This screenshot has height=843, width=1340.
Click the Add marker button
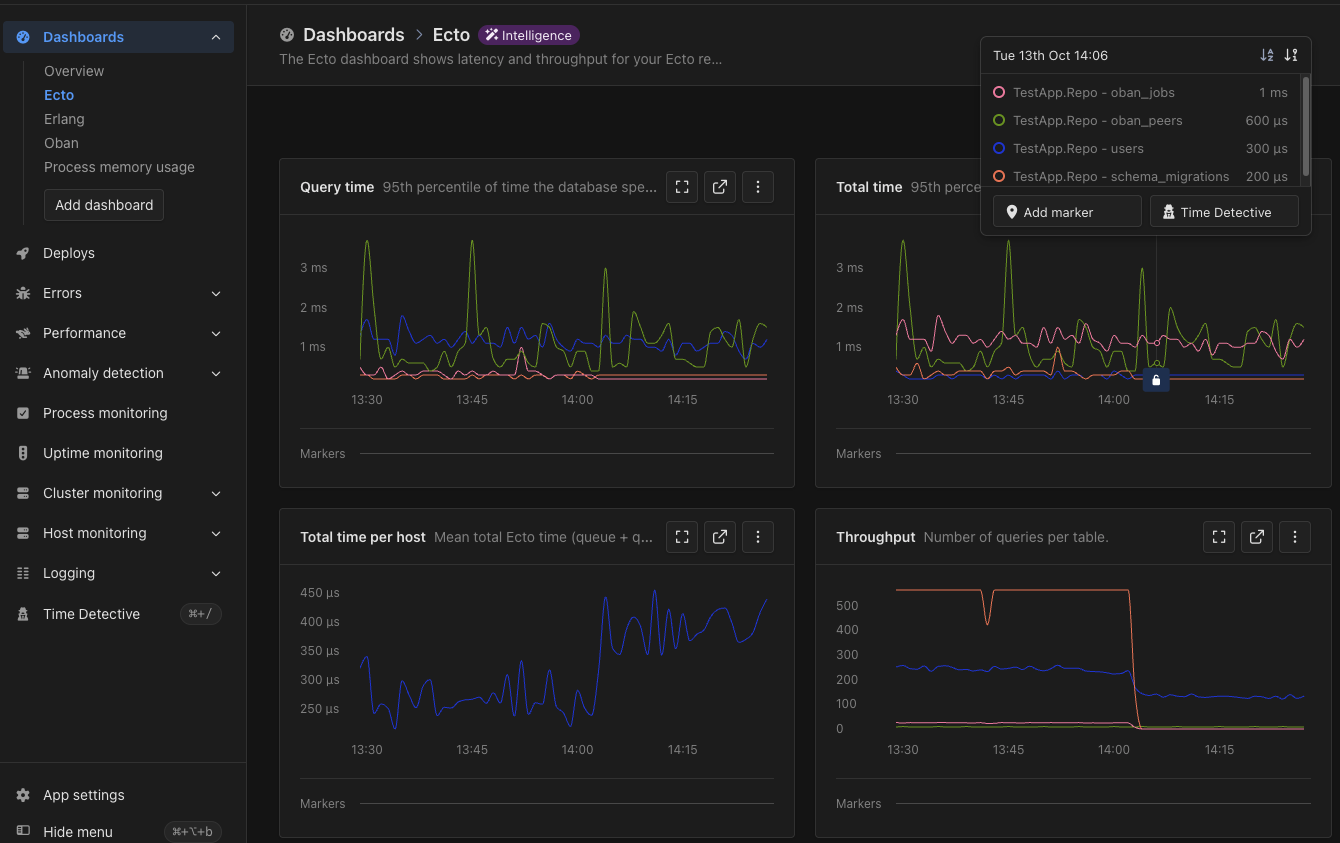pos(1067,212)
